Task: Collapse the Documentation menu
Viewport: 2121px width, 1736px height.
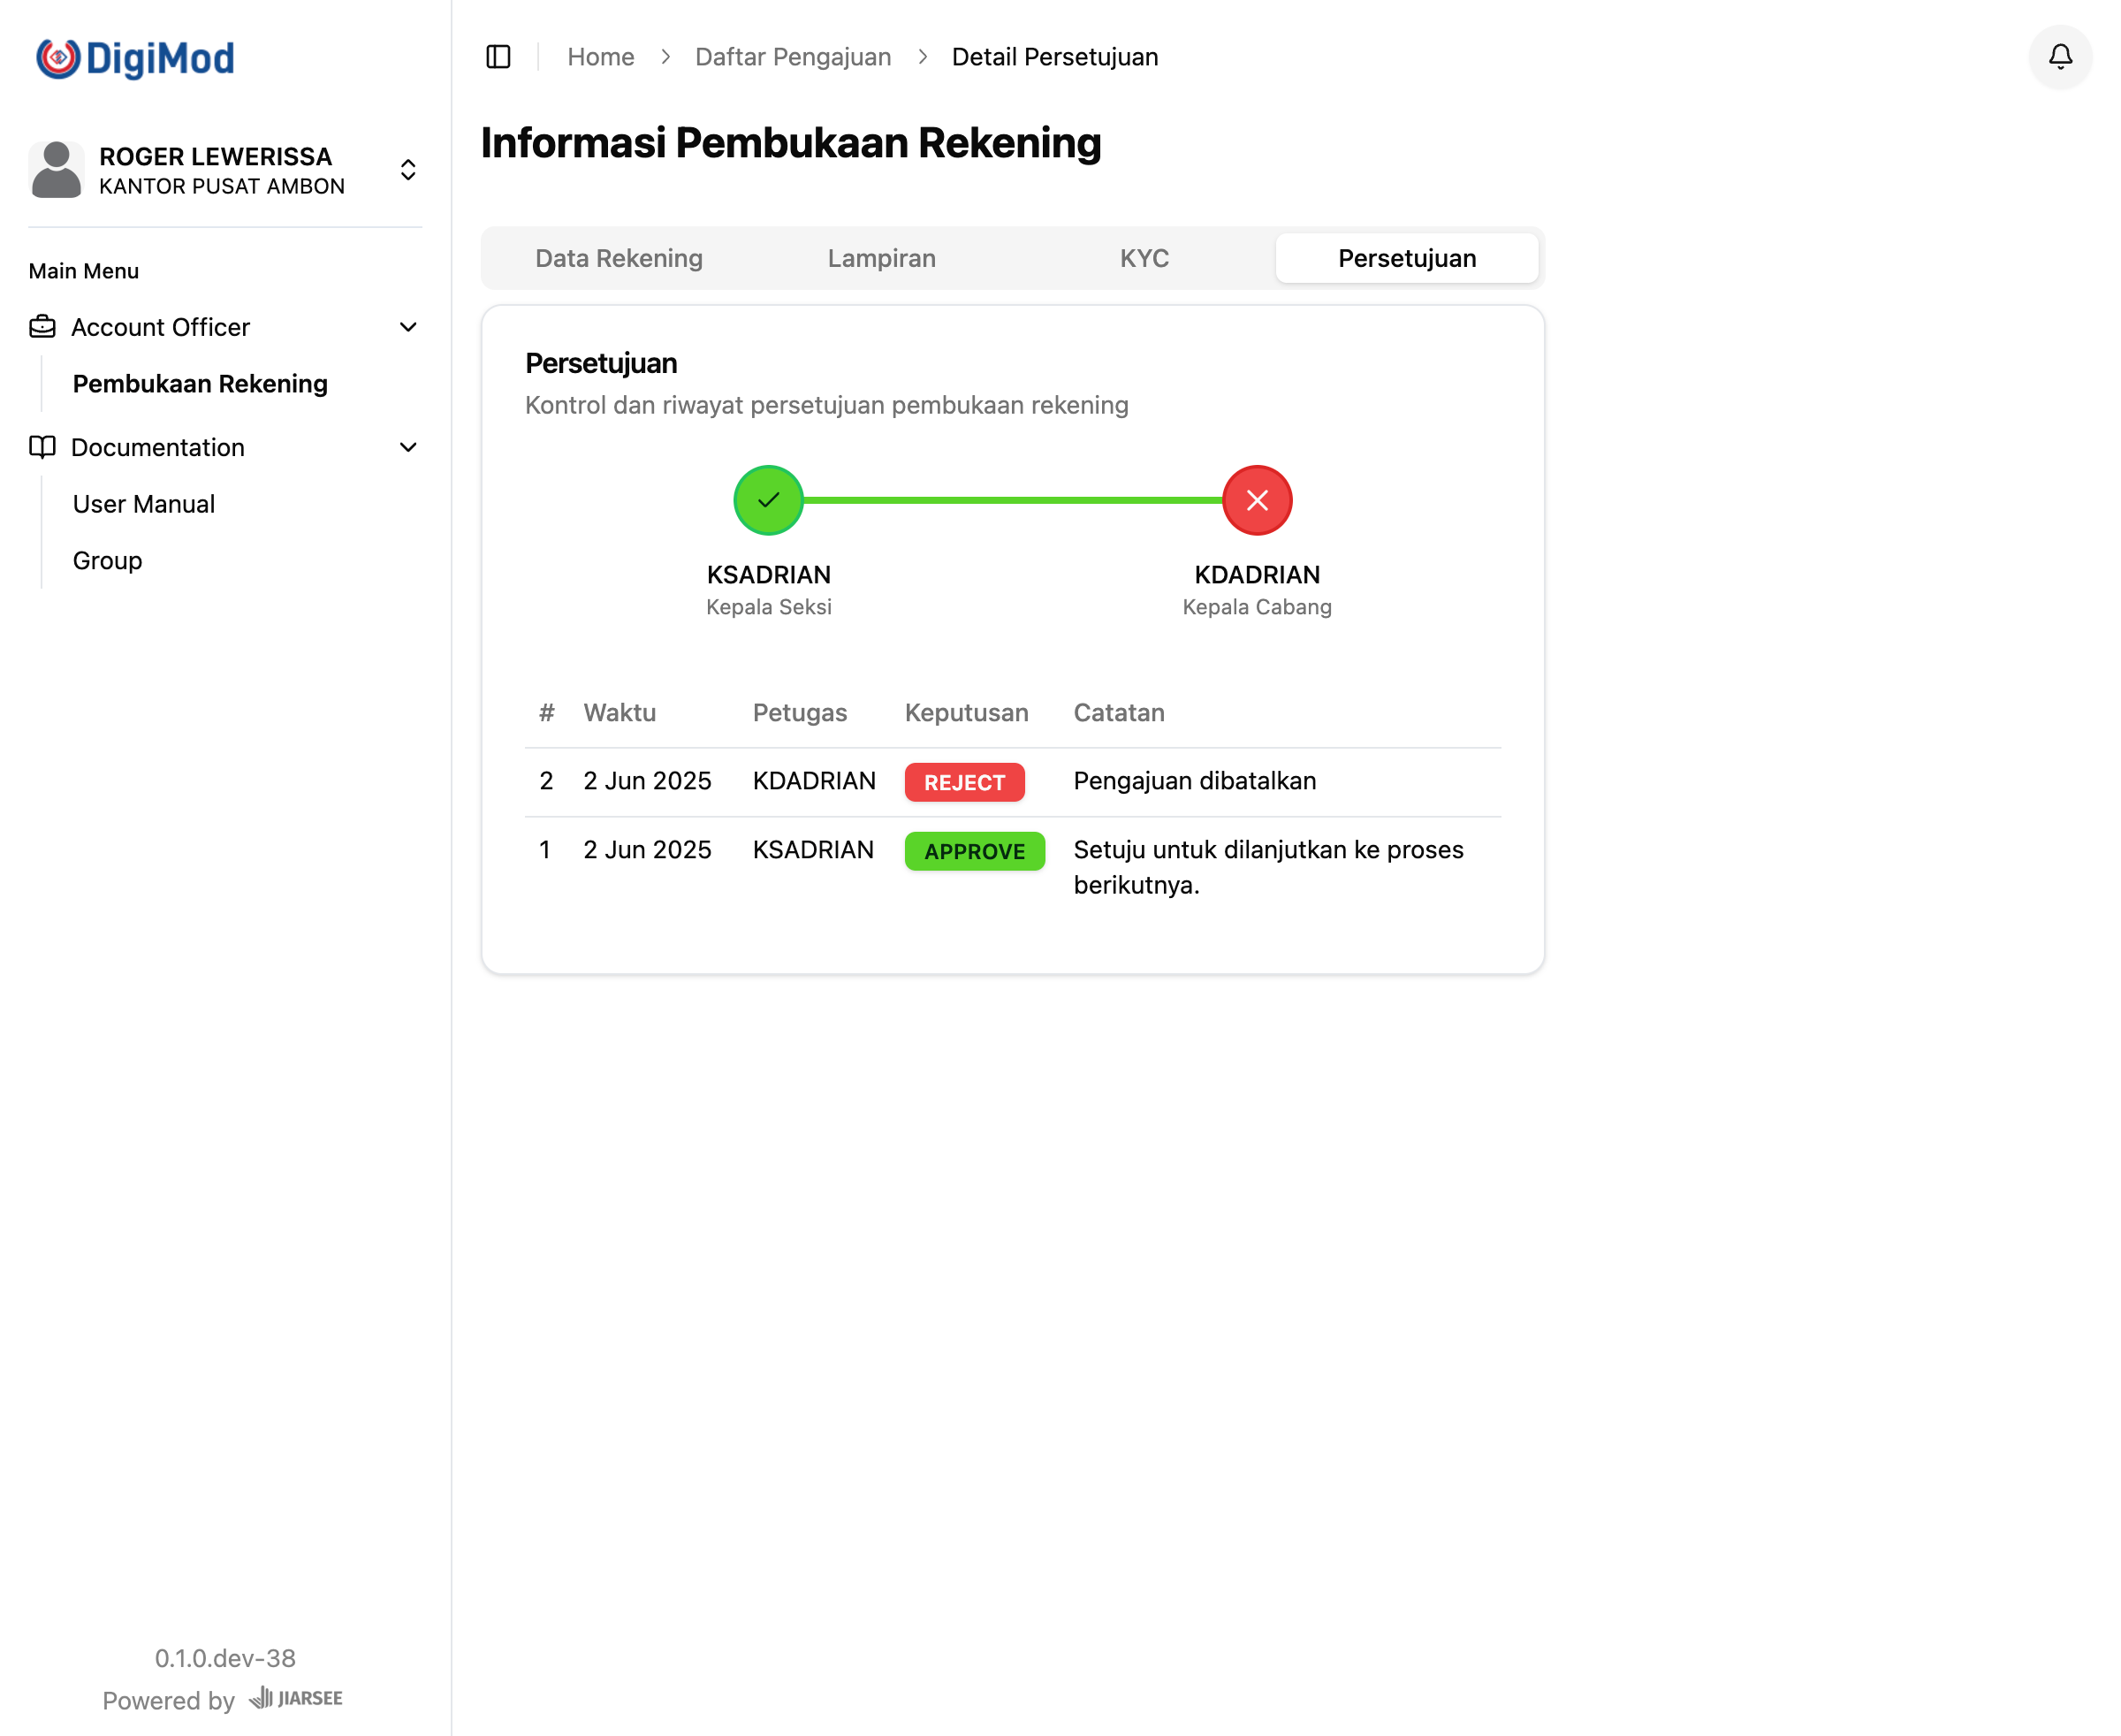Action: (408, 447)
